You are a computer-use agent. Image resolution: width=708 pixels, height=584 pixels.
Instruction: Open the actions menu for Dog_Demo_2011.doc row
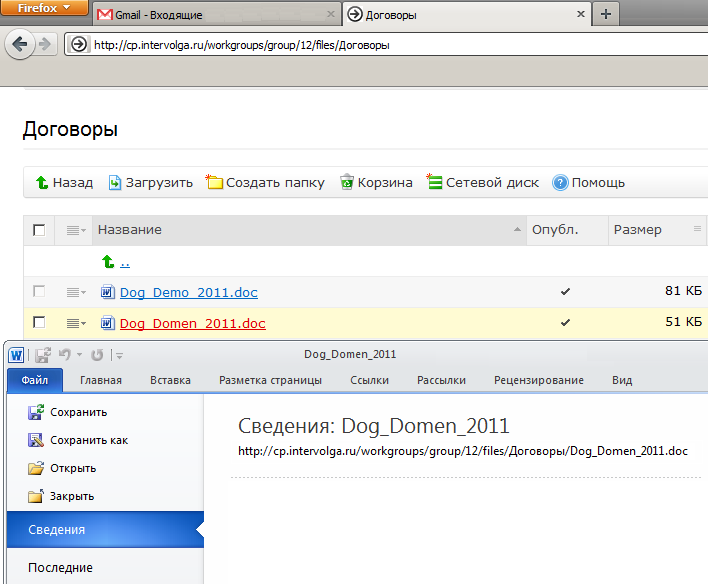click(x=76, y=292)
